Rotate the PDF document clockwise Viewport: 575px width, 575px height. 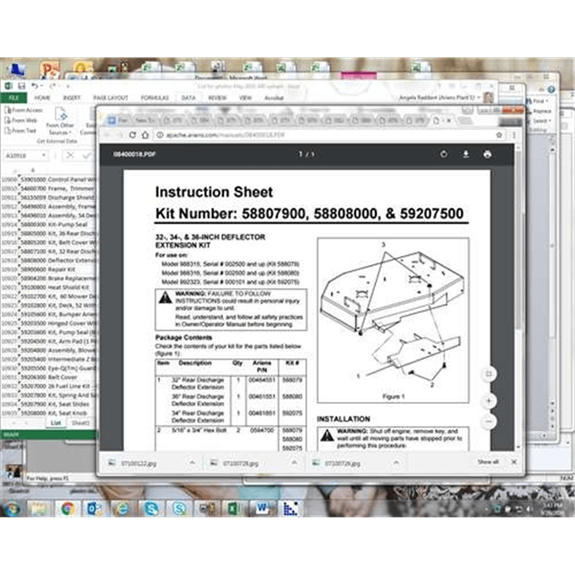click(x=444, y=154)
